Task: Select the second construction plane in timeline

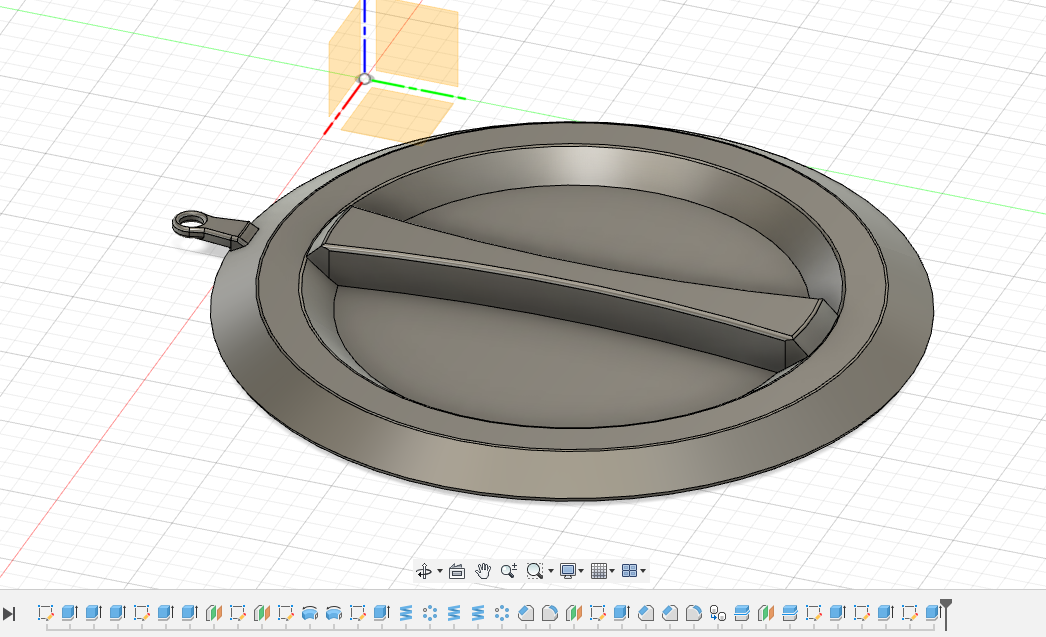Action: (262, 613)
